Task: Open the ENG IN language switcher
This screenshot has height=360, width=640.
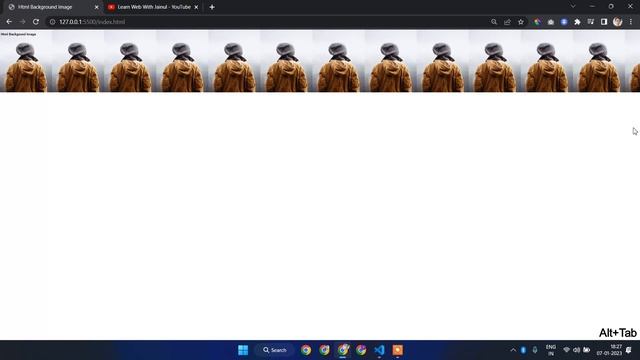Action: click(x=551, y=350)
